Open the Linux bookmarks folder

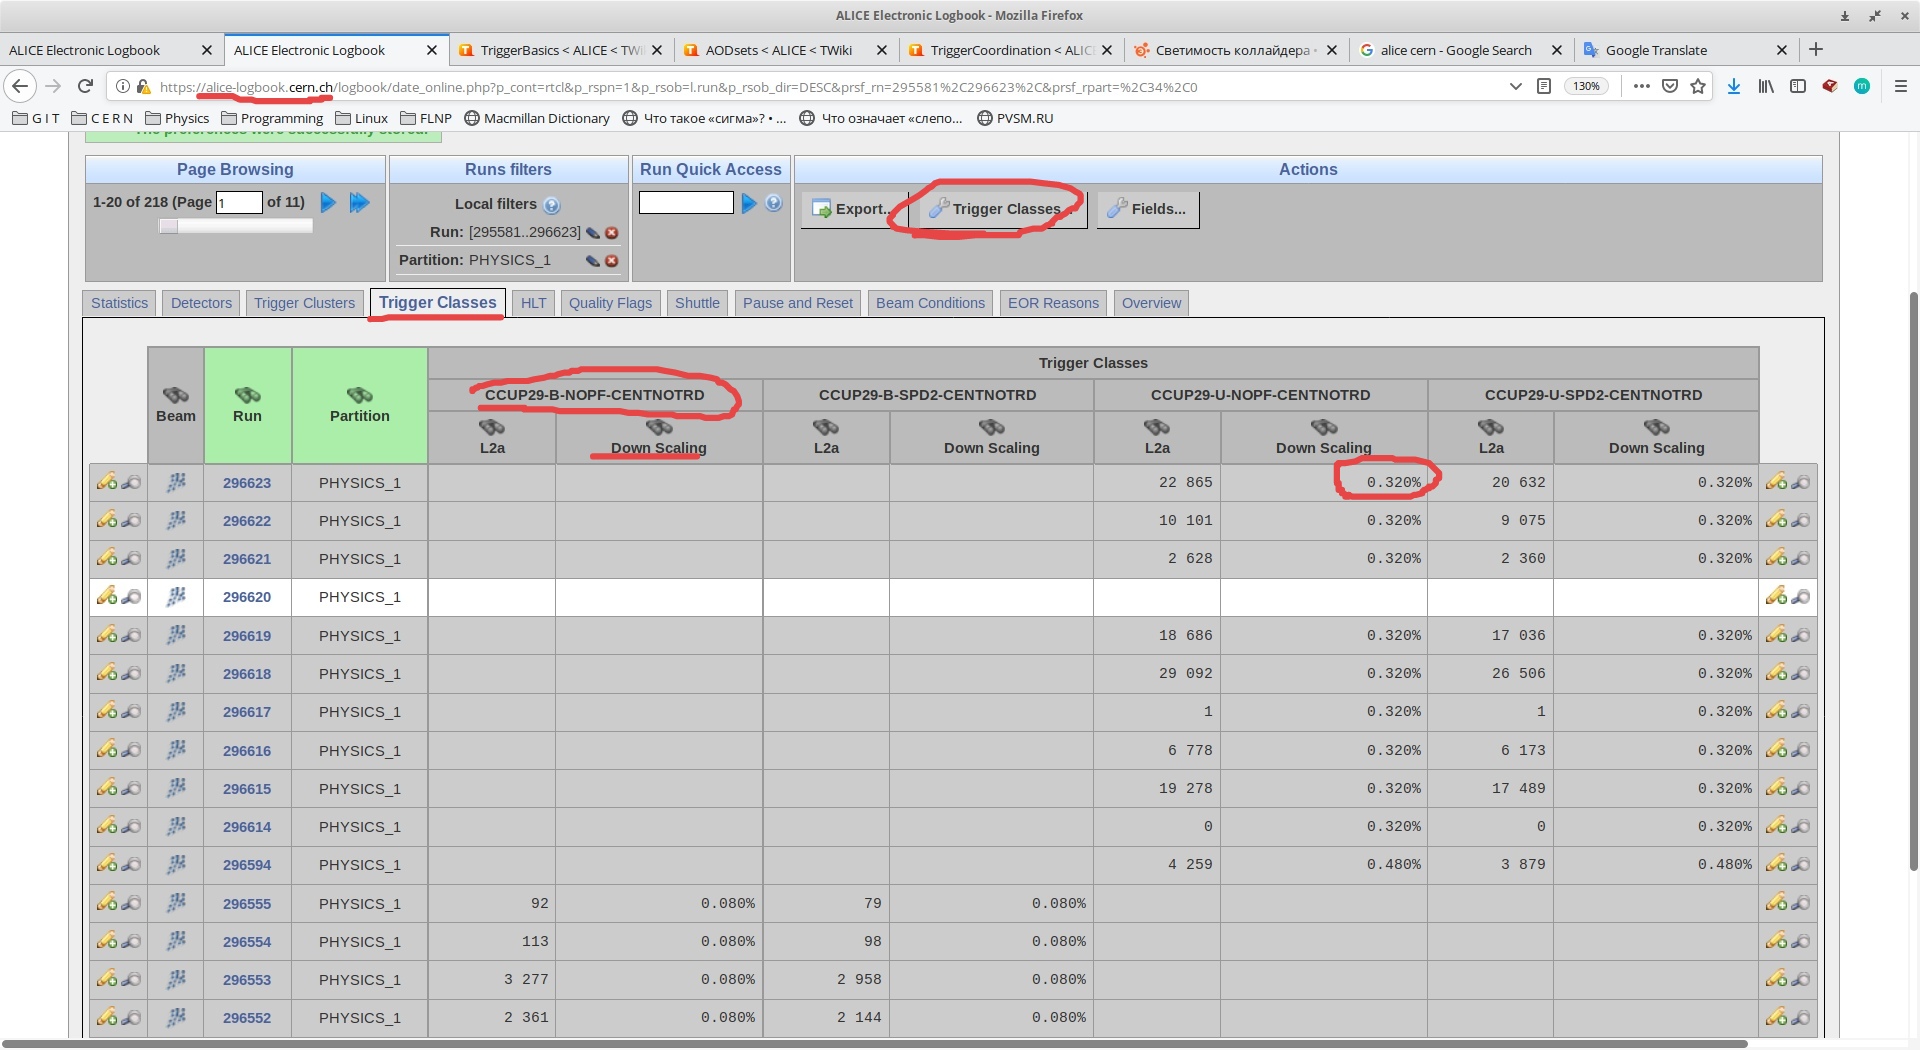[x=361, y=118]
